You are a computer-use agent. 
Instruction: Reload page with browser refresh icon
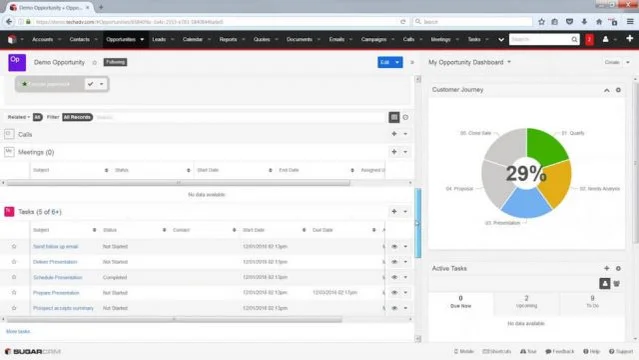[x=403, y=22]
